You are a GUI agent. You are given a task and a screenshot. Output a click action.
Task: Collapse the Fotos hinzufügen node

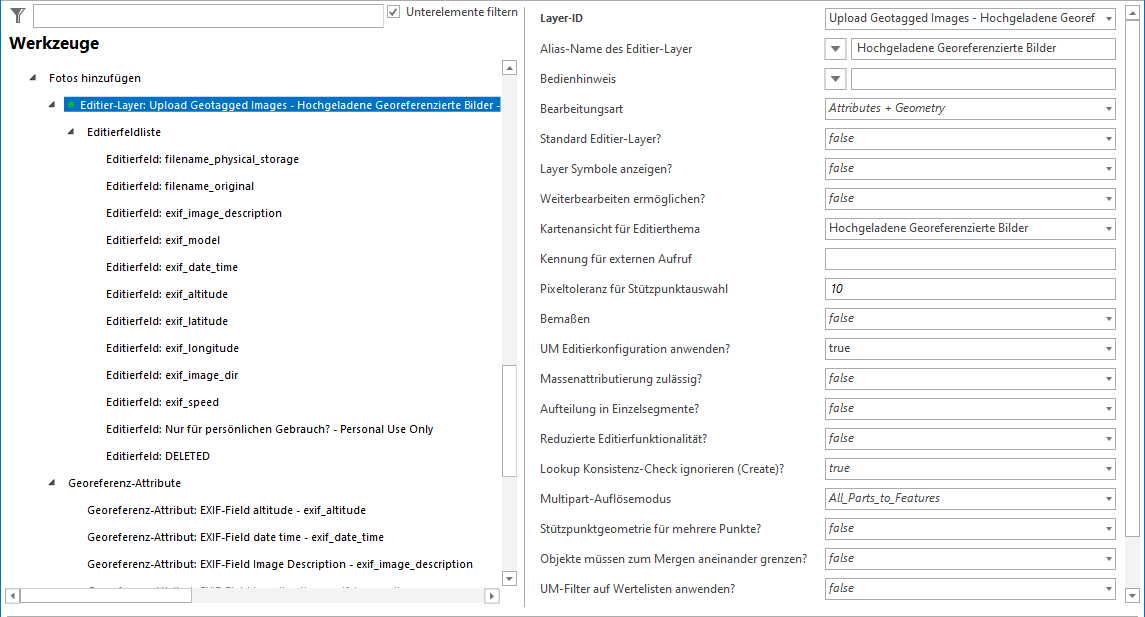click(33, 78)
